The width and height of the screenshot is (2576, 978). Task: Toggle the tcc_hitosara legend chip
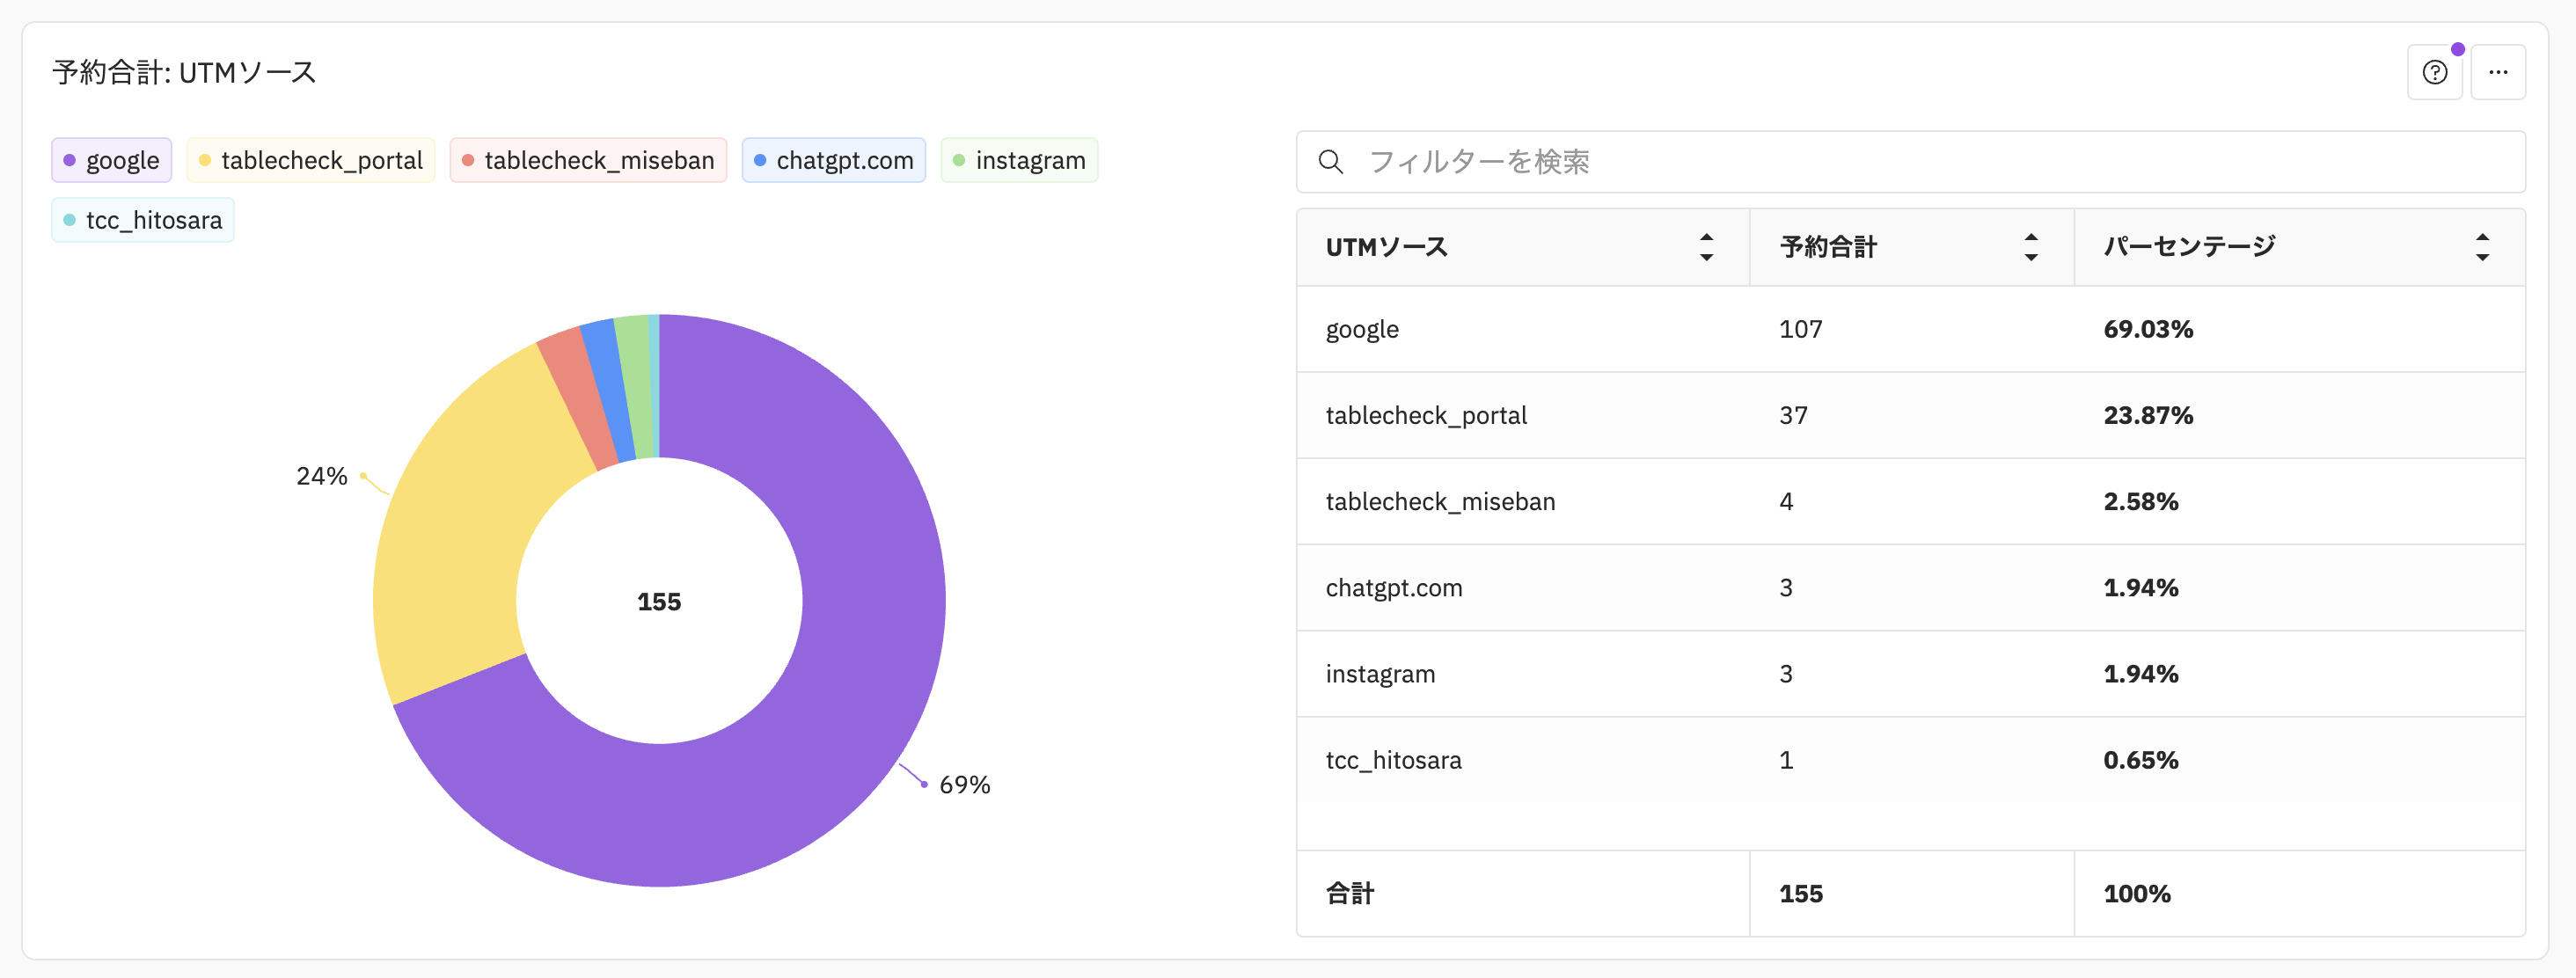[x=143, y=220]
